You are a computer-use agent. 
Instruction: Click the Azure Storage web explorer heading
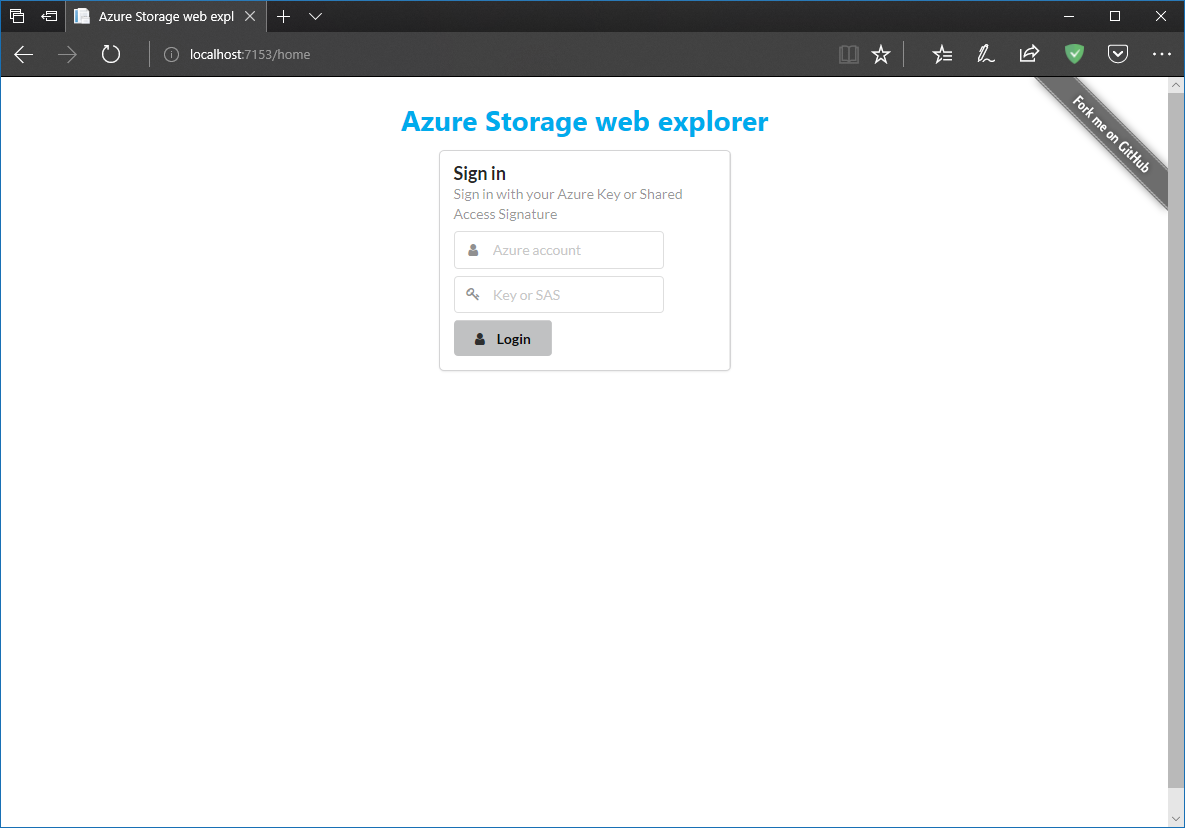[x=584, y=122]
